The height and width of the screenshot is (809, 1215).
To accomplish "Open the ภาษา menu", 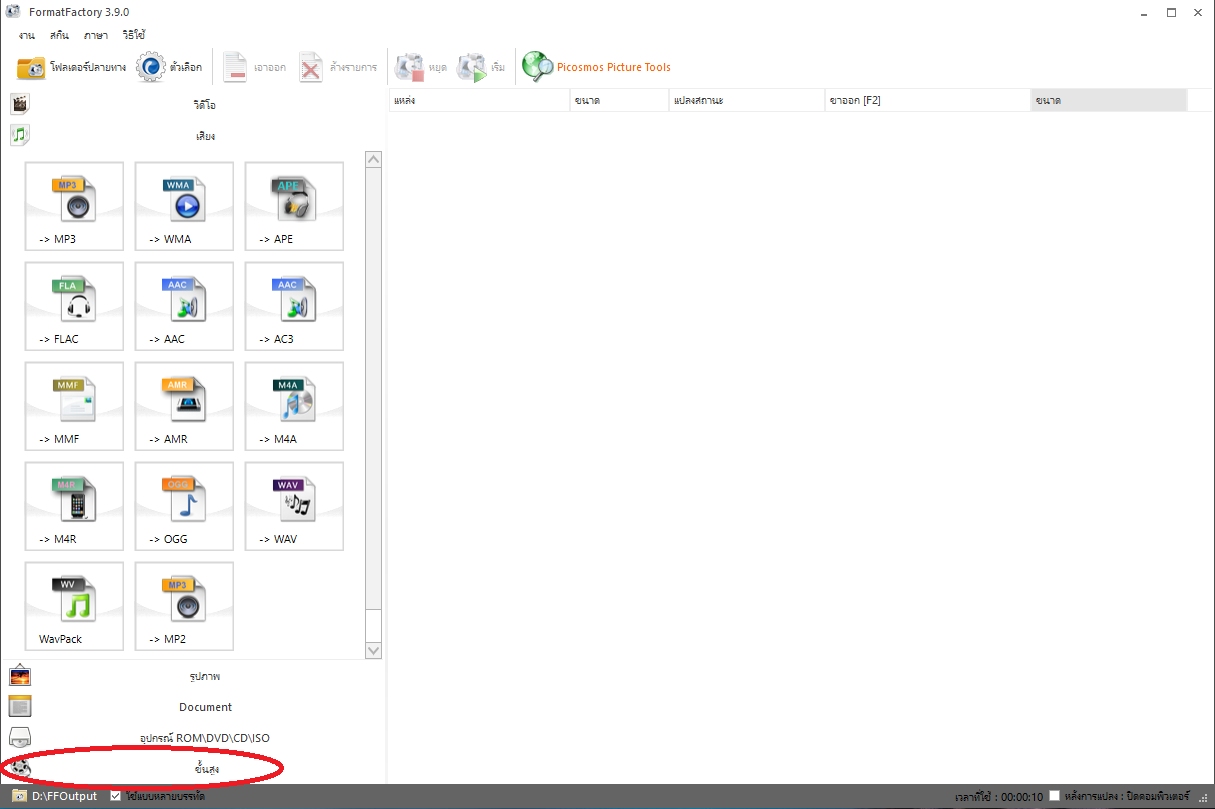I will (96, 35).
